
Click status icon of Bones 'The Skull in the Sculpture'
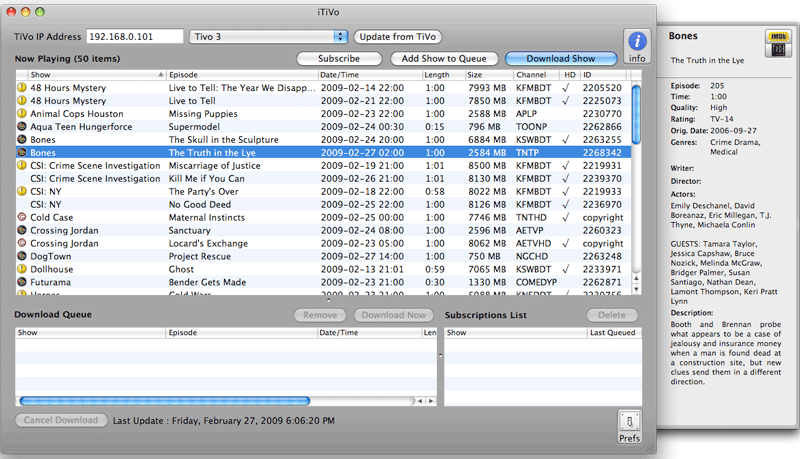tap(21, 139)
